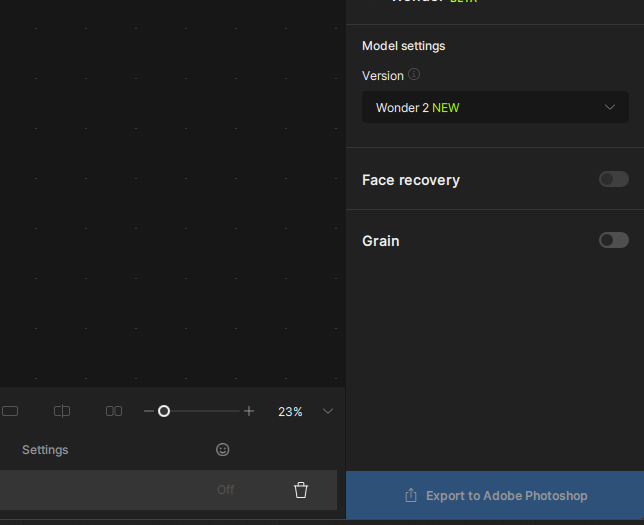Click the smiley face column icon
644x525 pixels.
click(223, 450)
